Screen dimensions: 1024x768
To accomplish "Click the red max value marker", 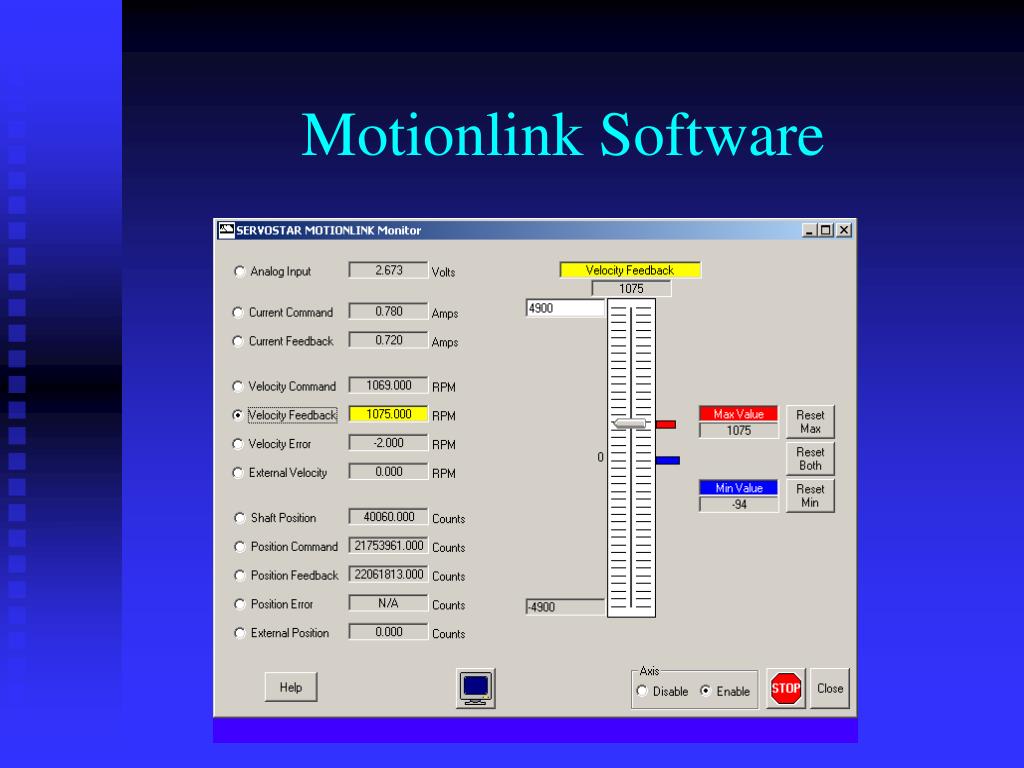I will (665, 424).
